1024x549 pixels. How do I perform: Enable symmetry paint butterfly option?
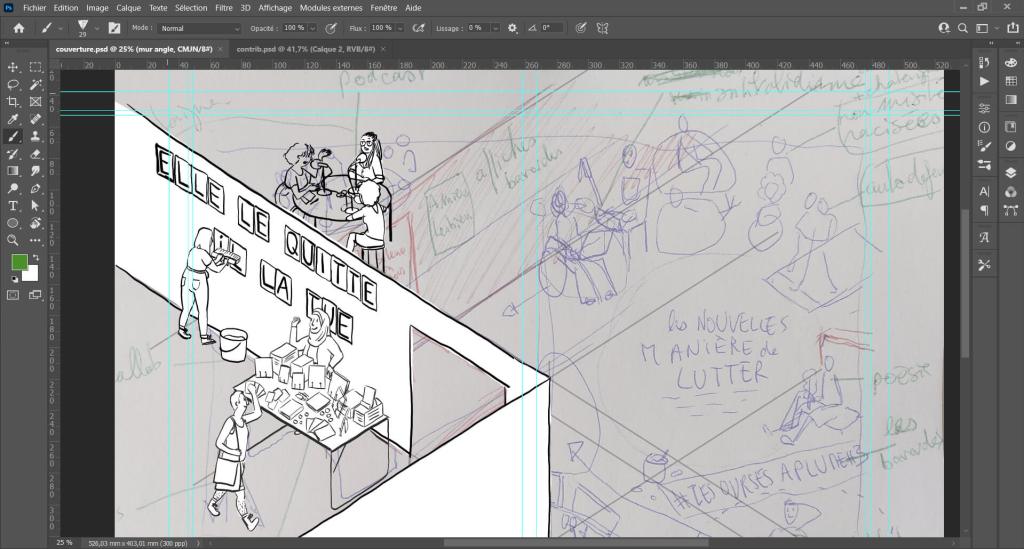coord(602,28)
